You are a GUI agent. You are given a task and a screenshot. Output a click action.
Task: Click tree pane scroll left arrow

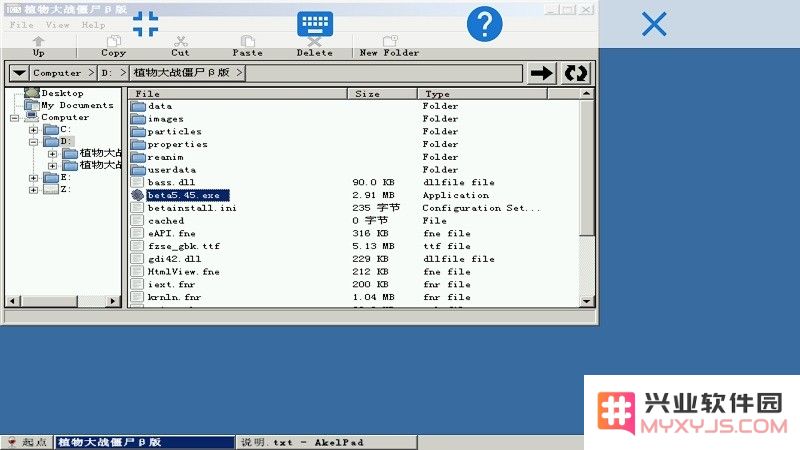pyautogui.click(x=13, y=301)
